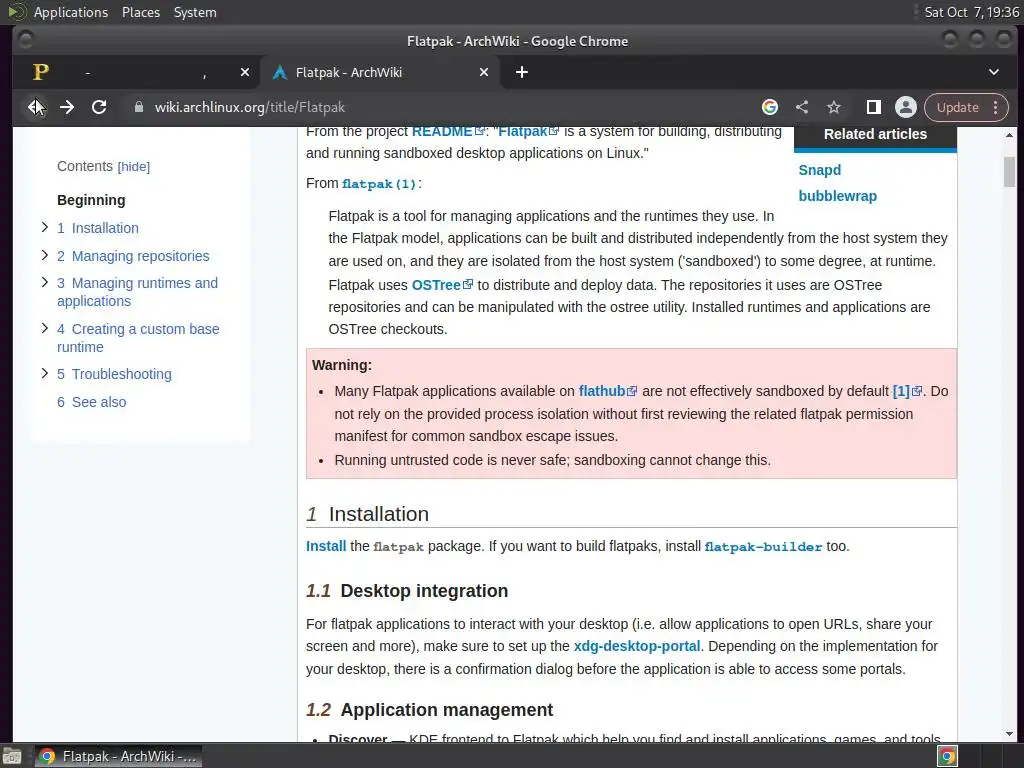The image size is (1024, 768).
Task: Open a new browser tab
Action: (x=521, y=72)
